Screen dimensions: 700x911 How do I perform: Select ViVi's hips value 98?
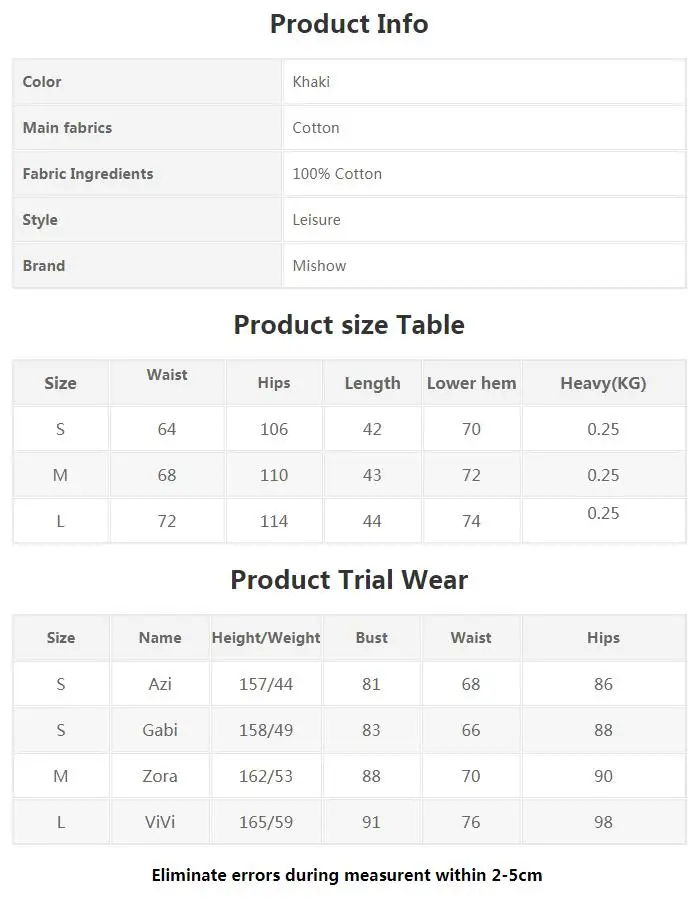coord(603,822)
